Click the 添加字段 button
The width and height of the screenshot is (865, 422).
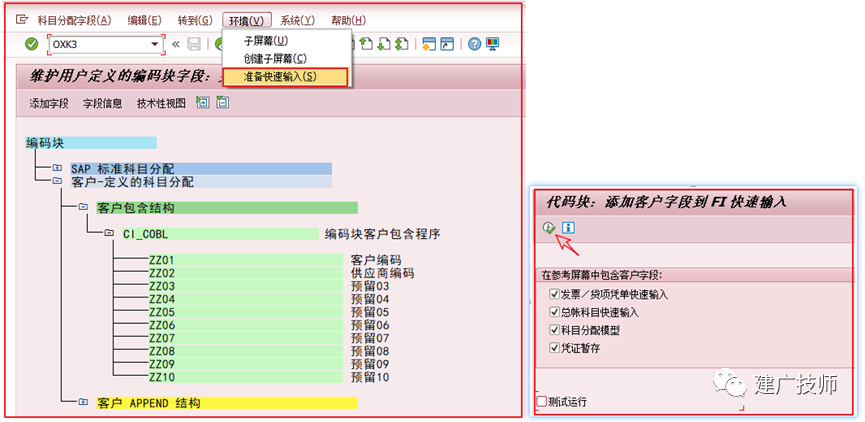[49, 103]
